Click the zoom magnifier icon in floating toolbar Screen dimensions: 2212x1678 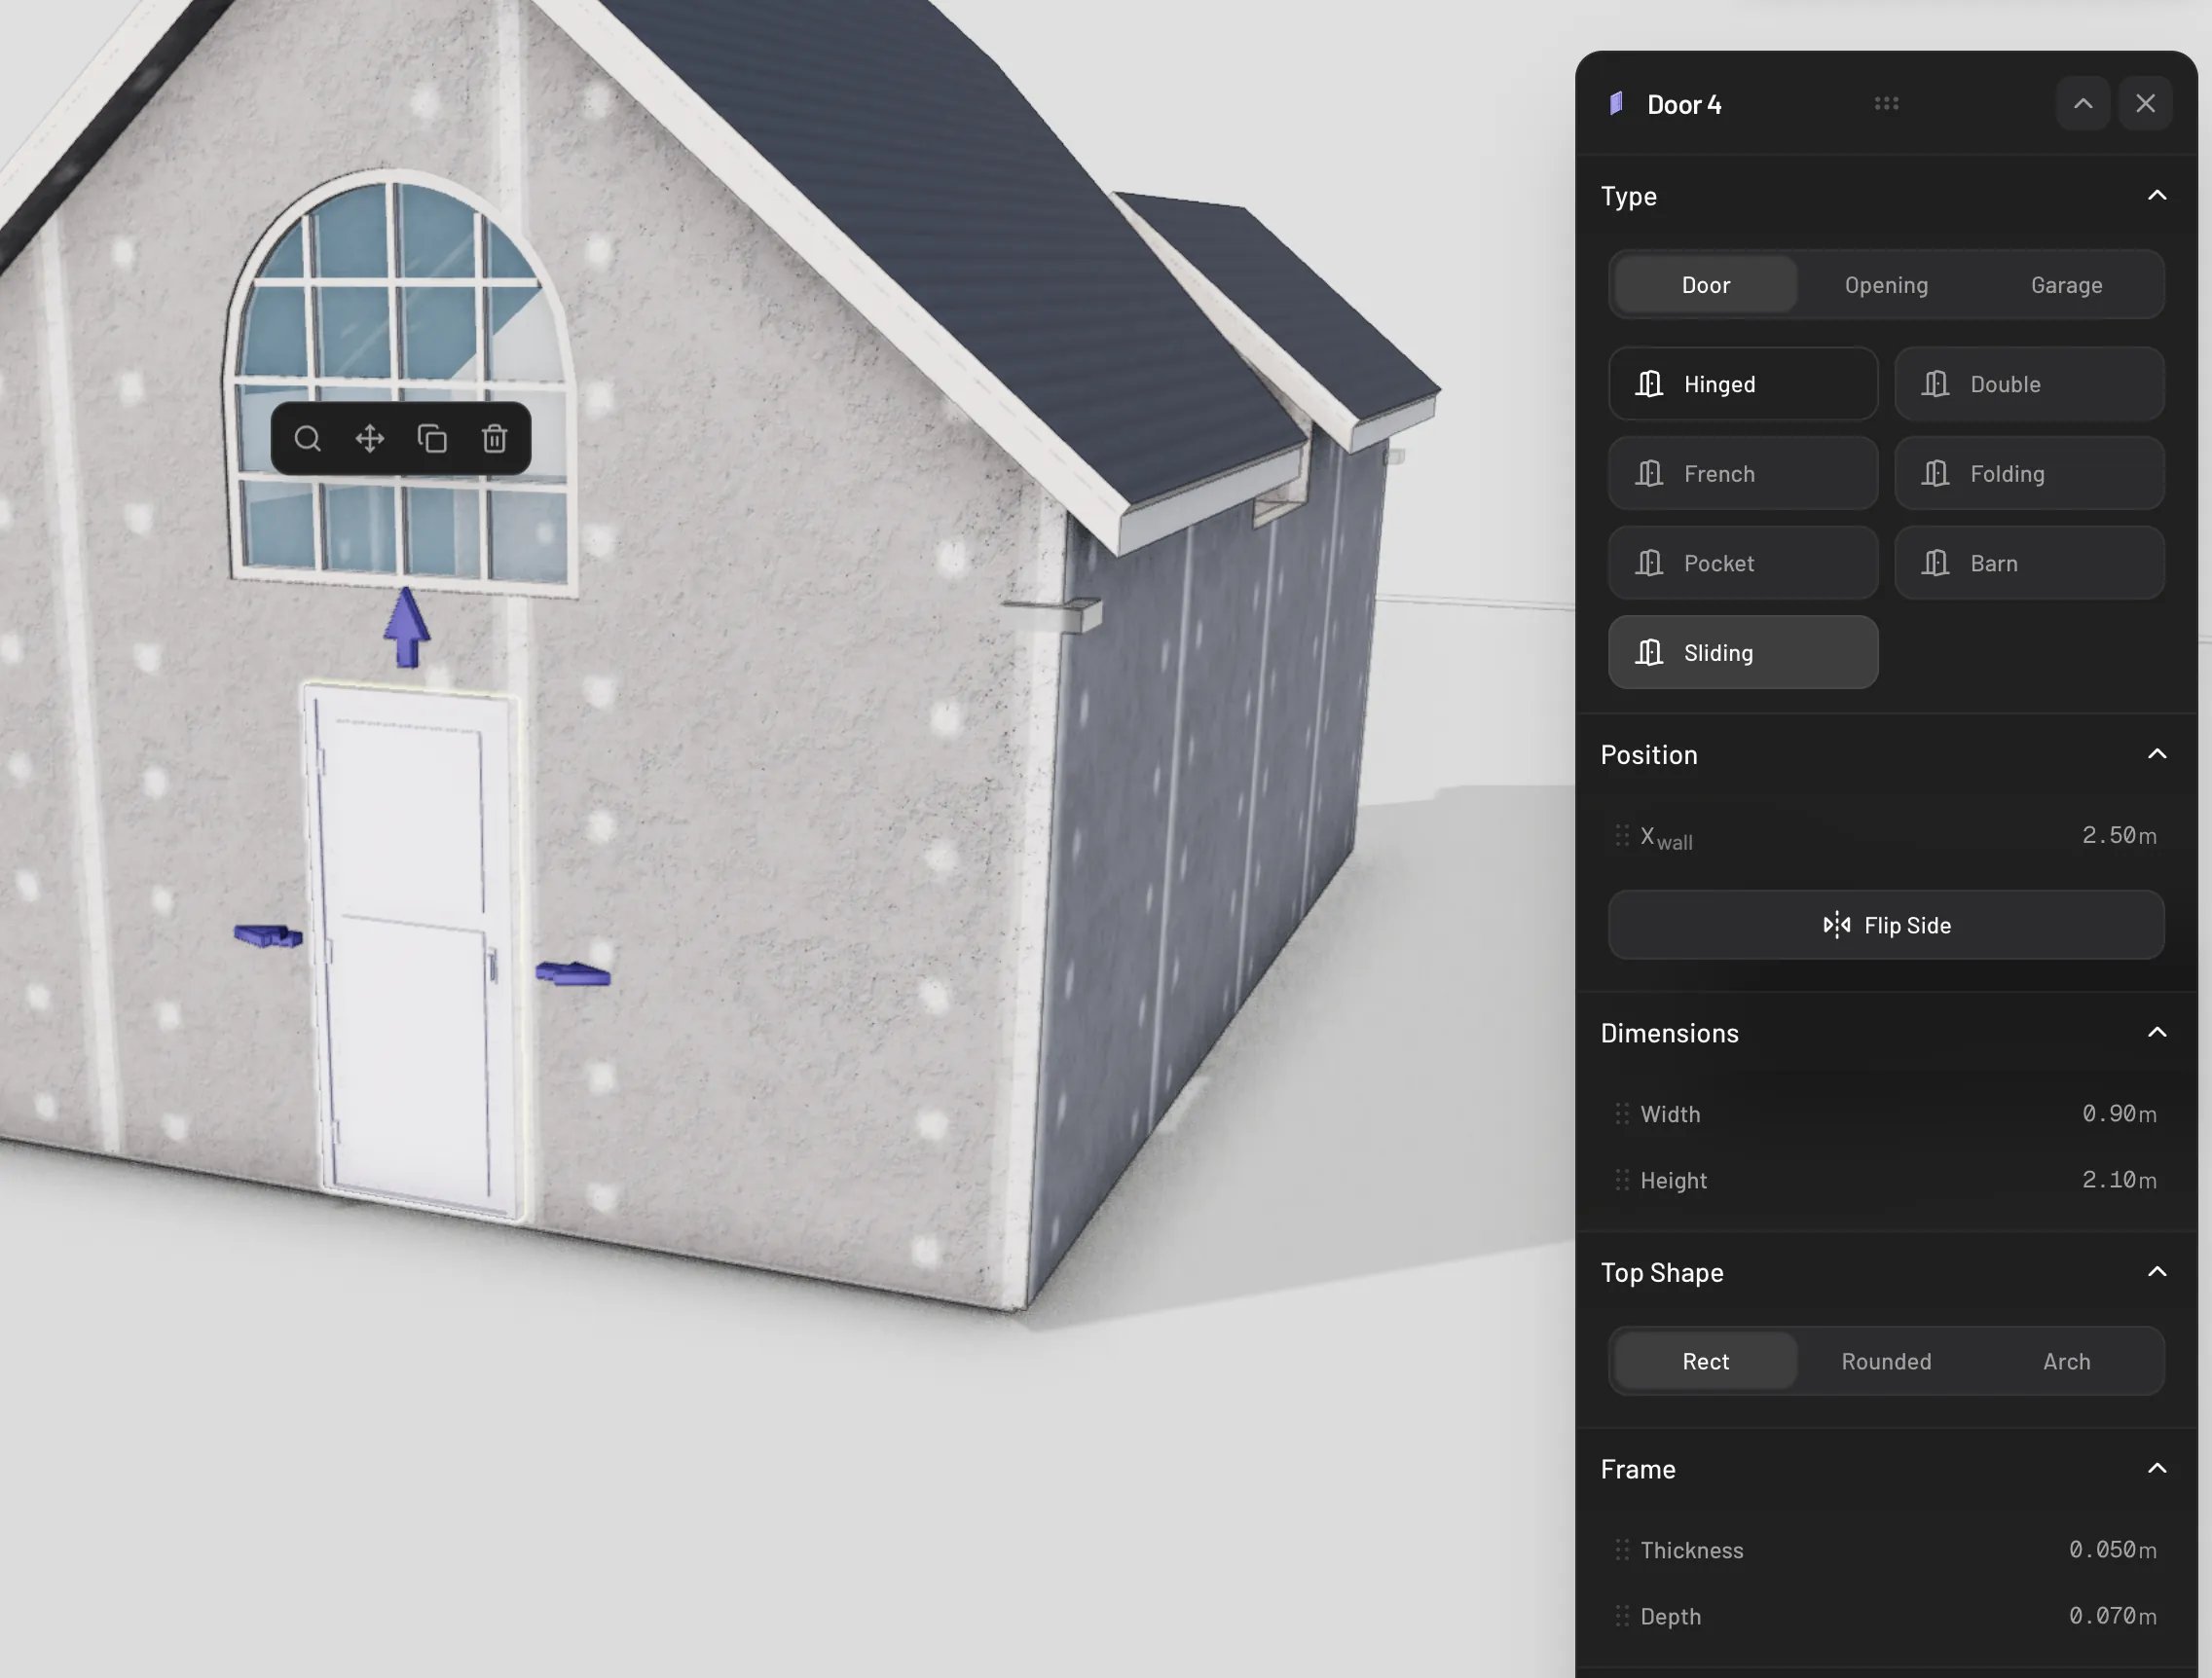(307, 439)
